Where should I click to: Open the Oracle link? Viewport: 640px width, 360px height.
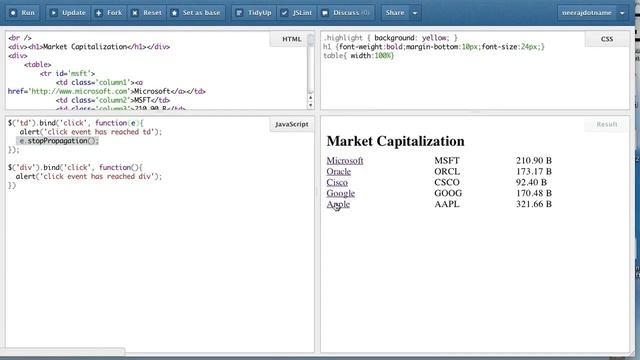coord(338,171)
